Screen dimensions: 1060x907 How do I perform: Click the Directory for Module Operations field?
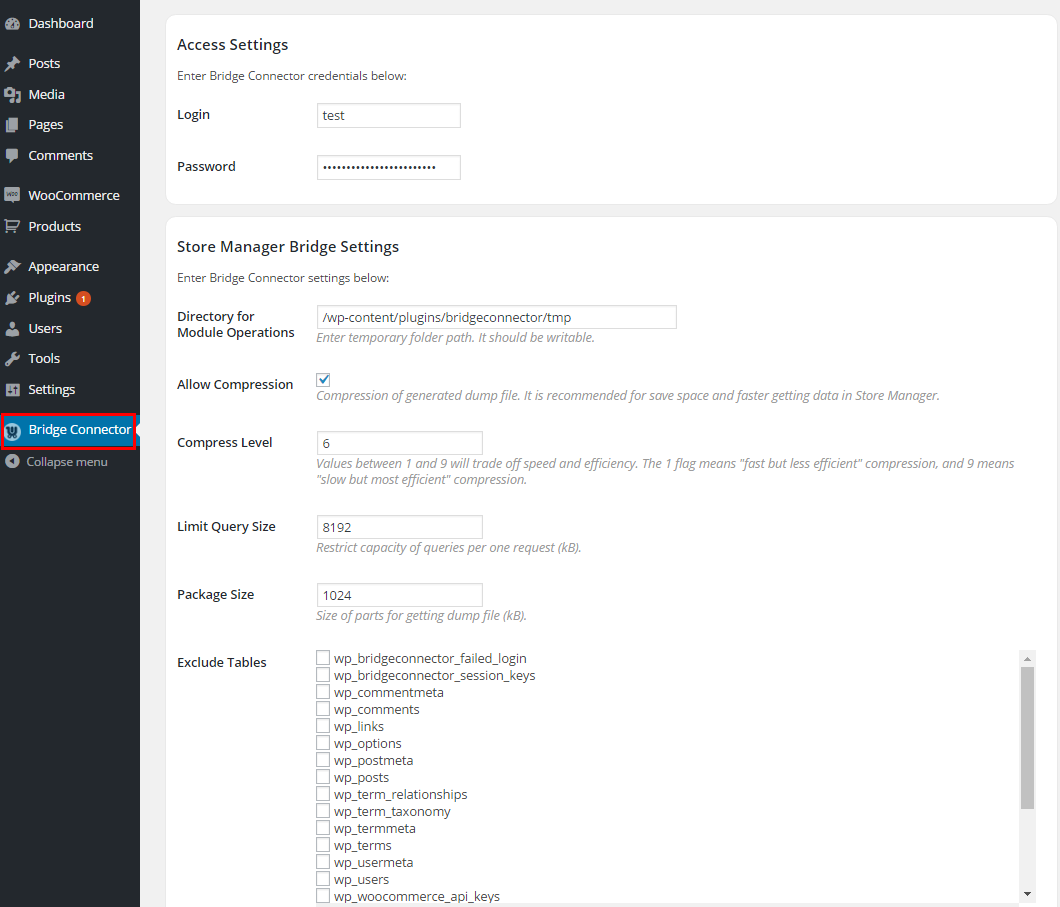click(496, 317)
